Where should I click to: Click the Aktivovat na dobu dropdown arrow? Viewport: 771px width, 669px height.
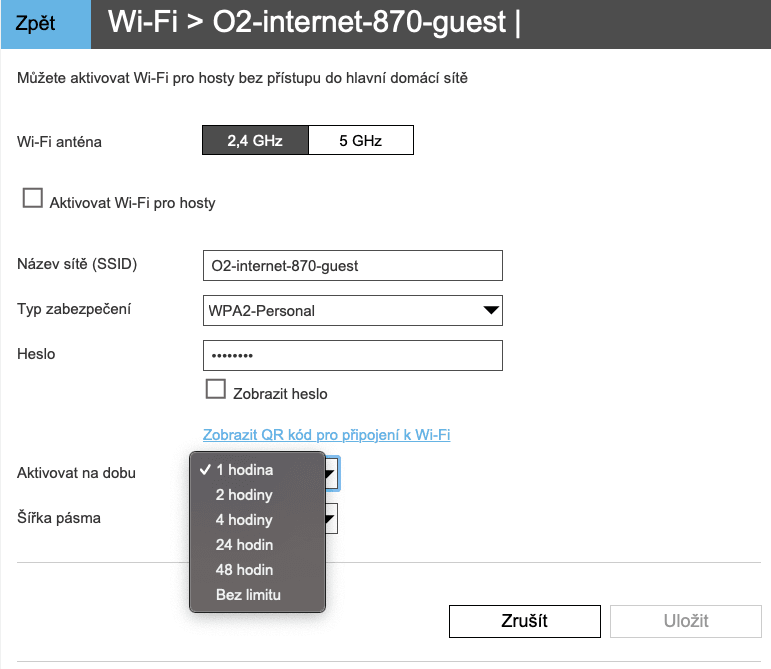[x=331, y=473]
